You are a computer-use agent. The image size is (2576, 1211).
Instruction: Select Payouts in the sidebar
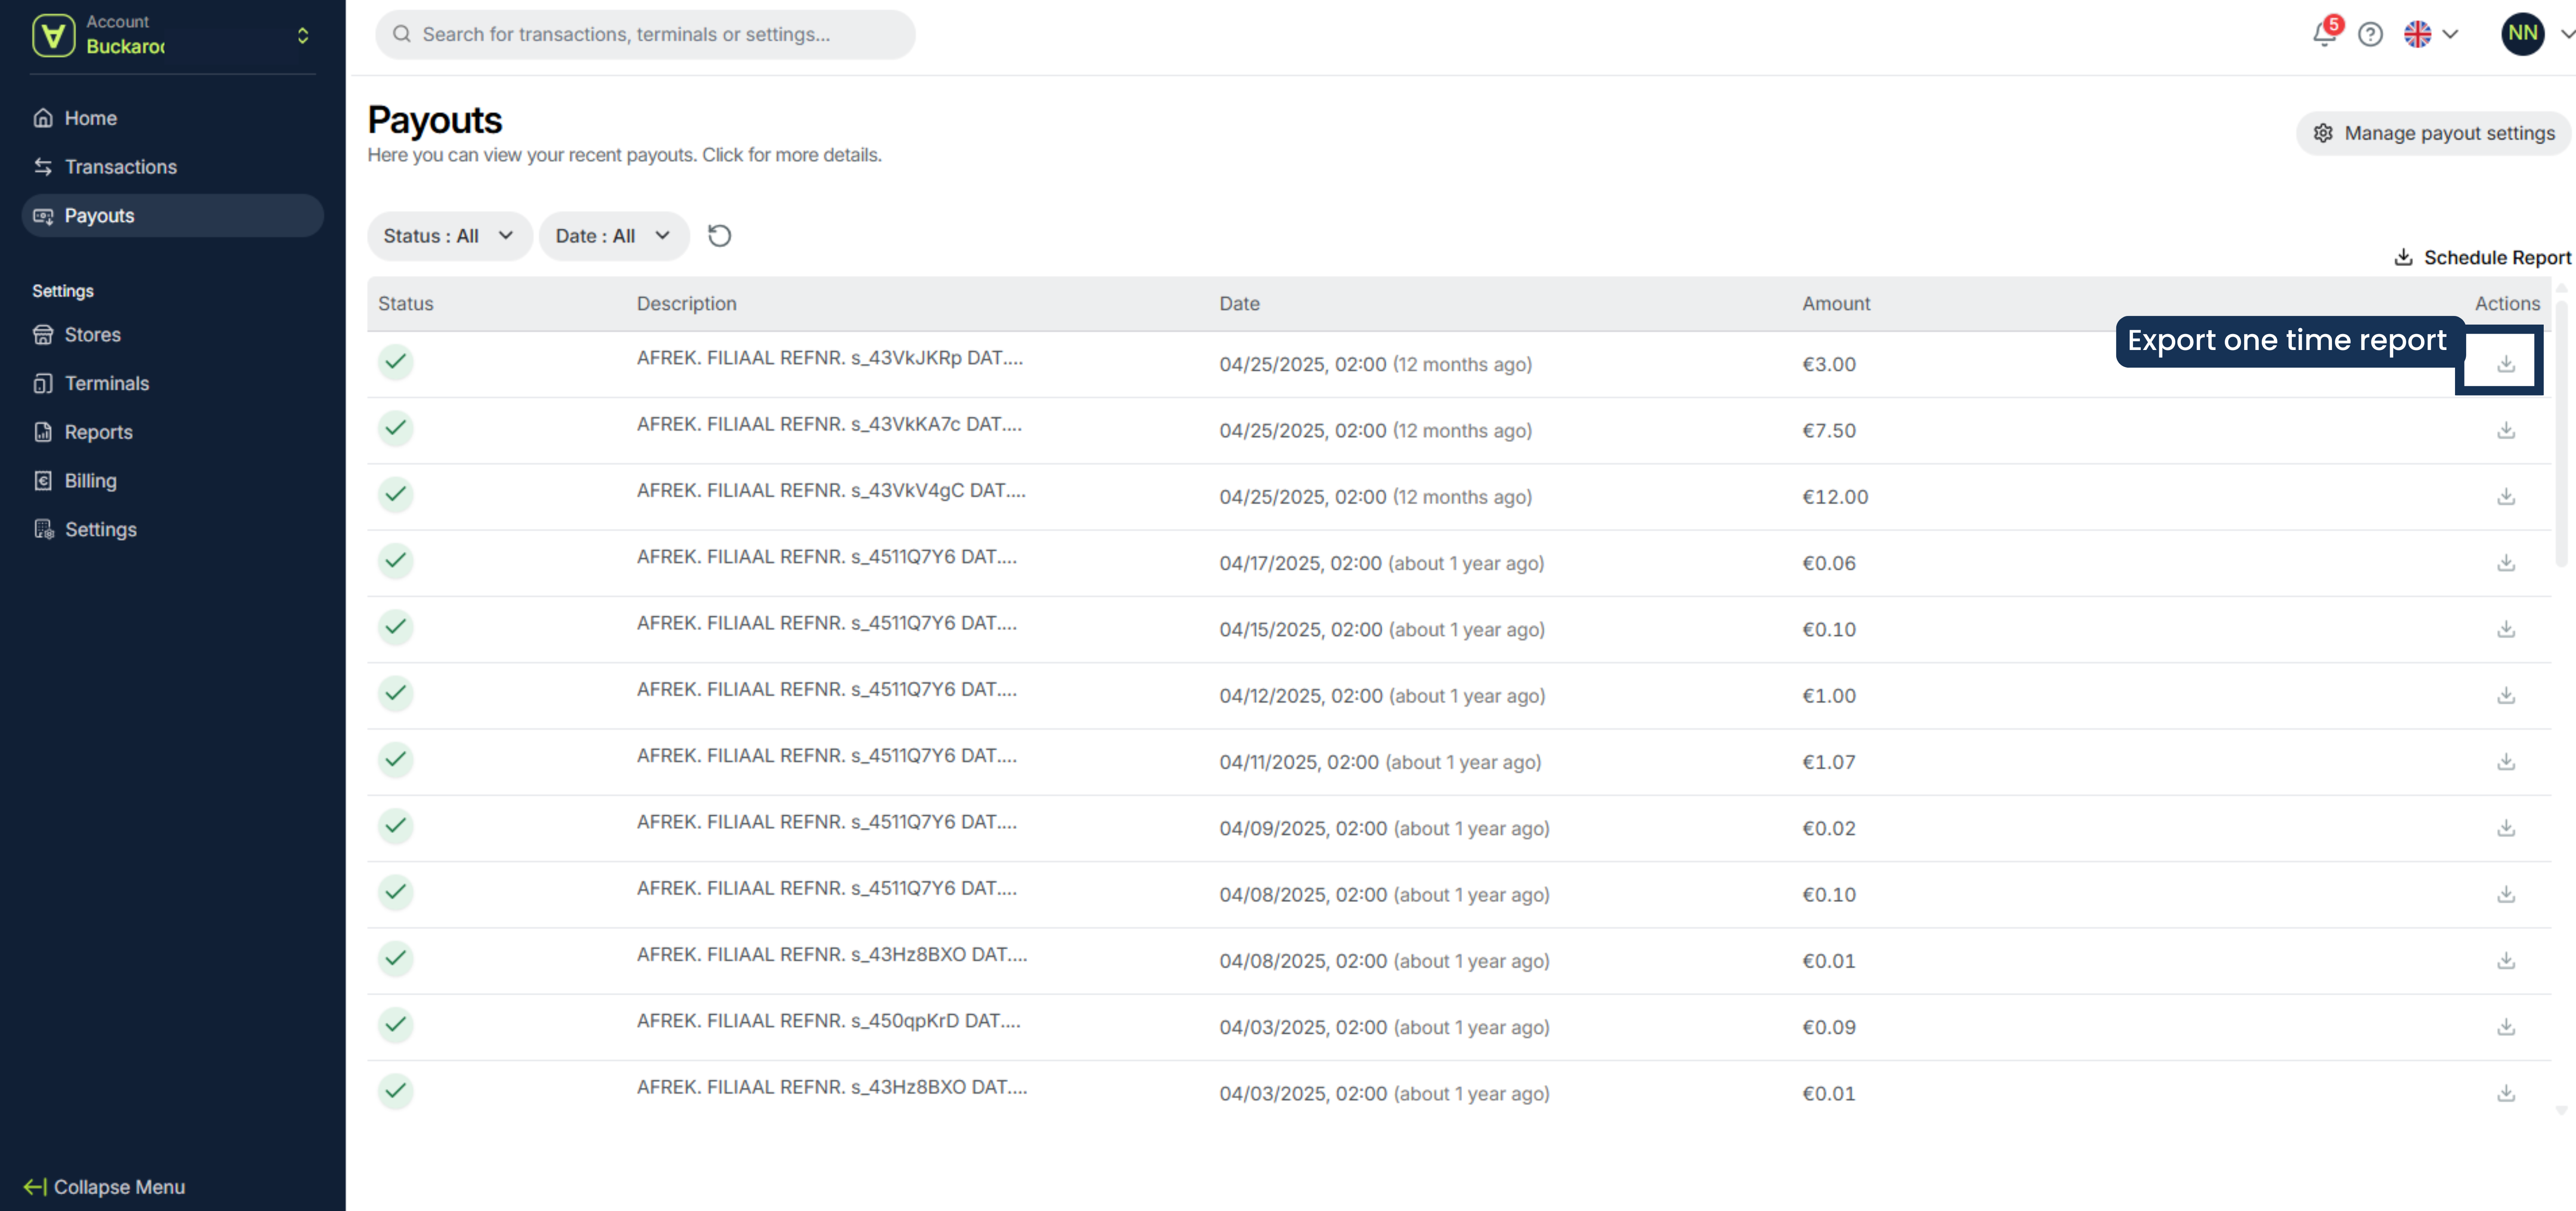(173, 216)
